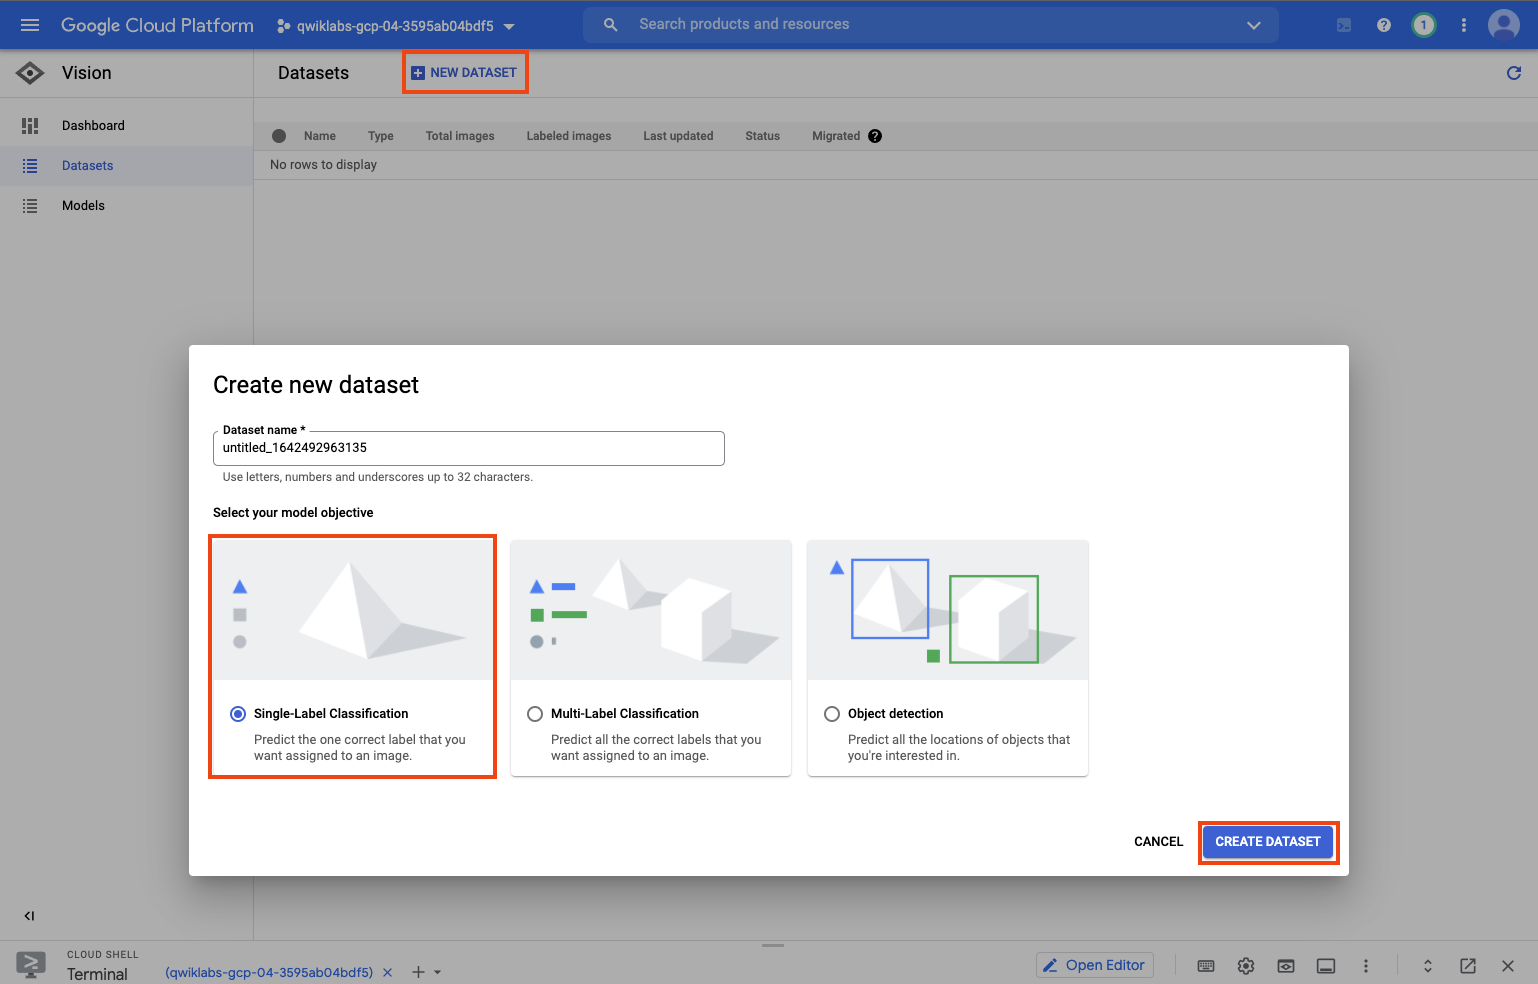Grab the Cloud Shell panel resize handle
The image size is (1538, 984).
pos(772,945)
